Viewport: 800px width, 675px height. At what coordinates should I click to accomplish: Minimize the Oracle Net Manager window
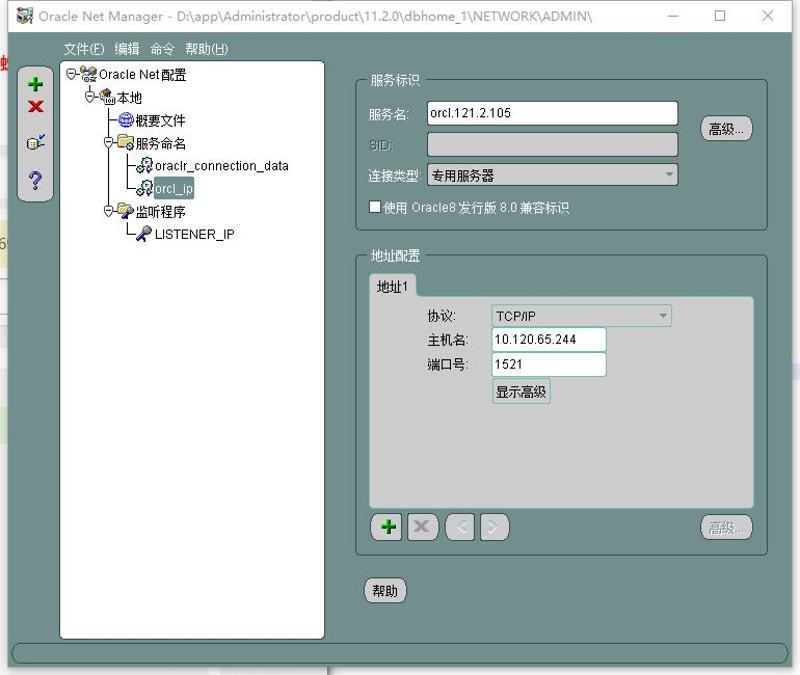click(x=673, y=16)
